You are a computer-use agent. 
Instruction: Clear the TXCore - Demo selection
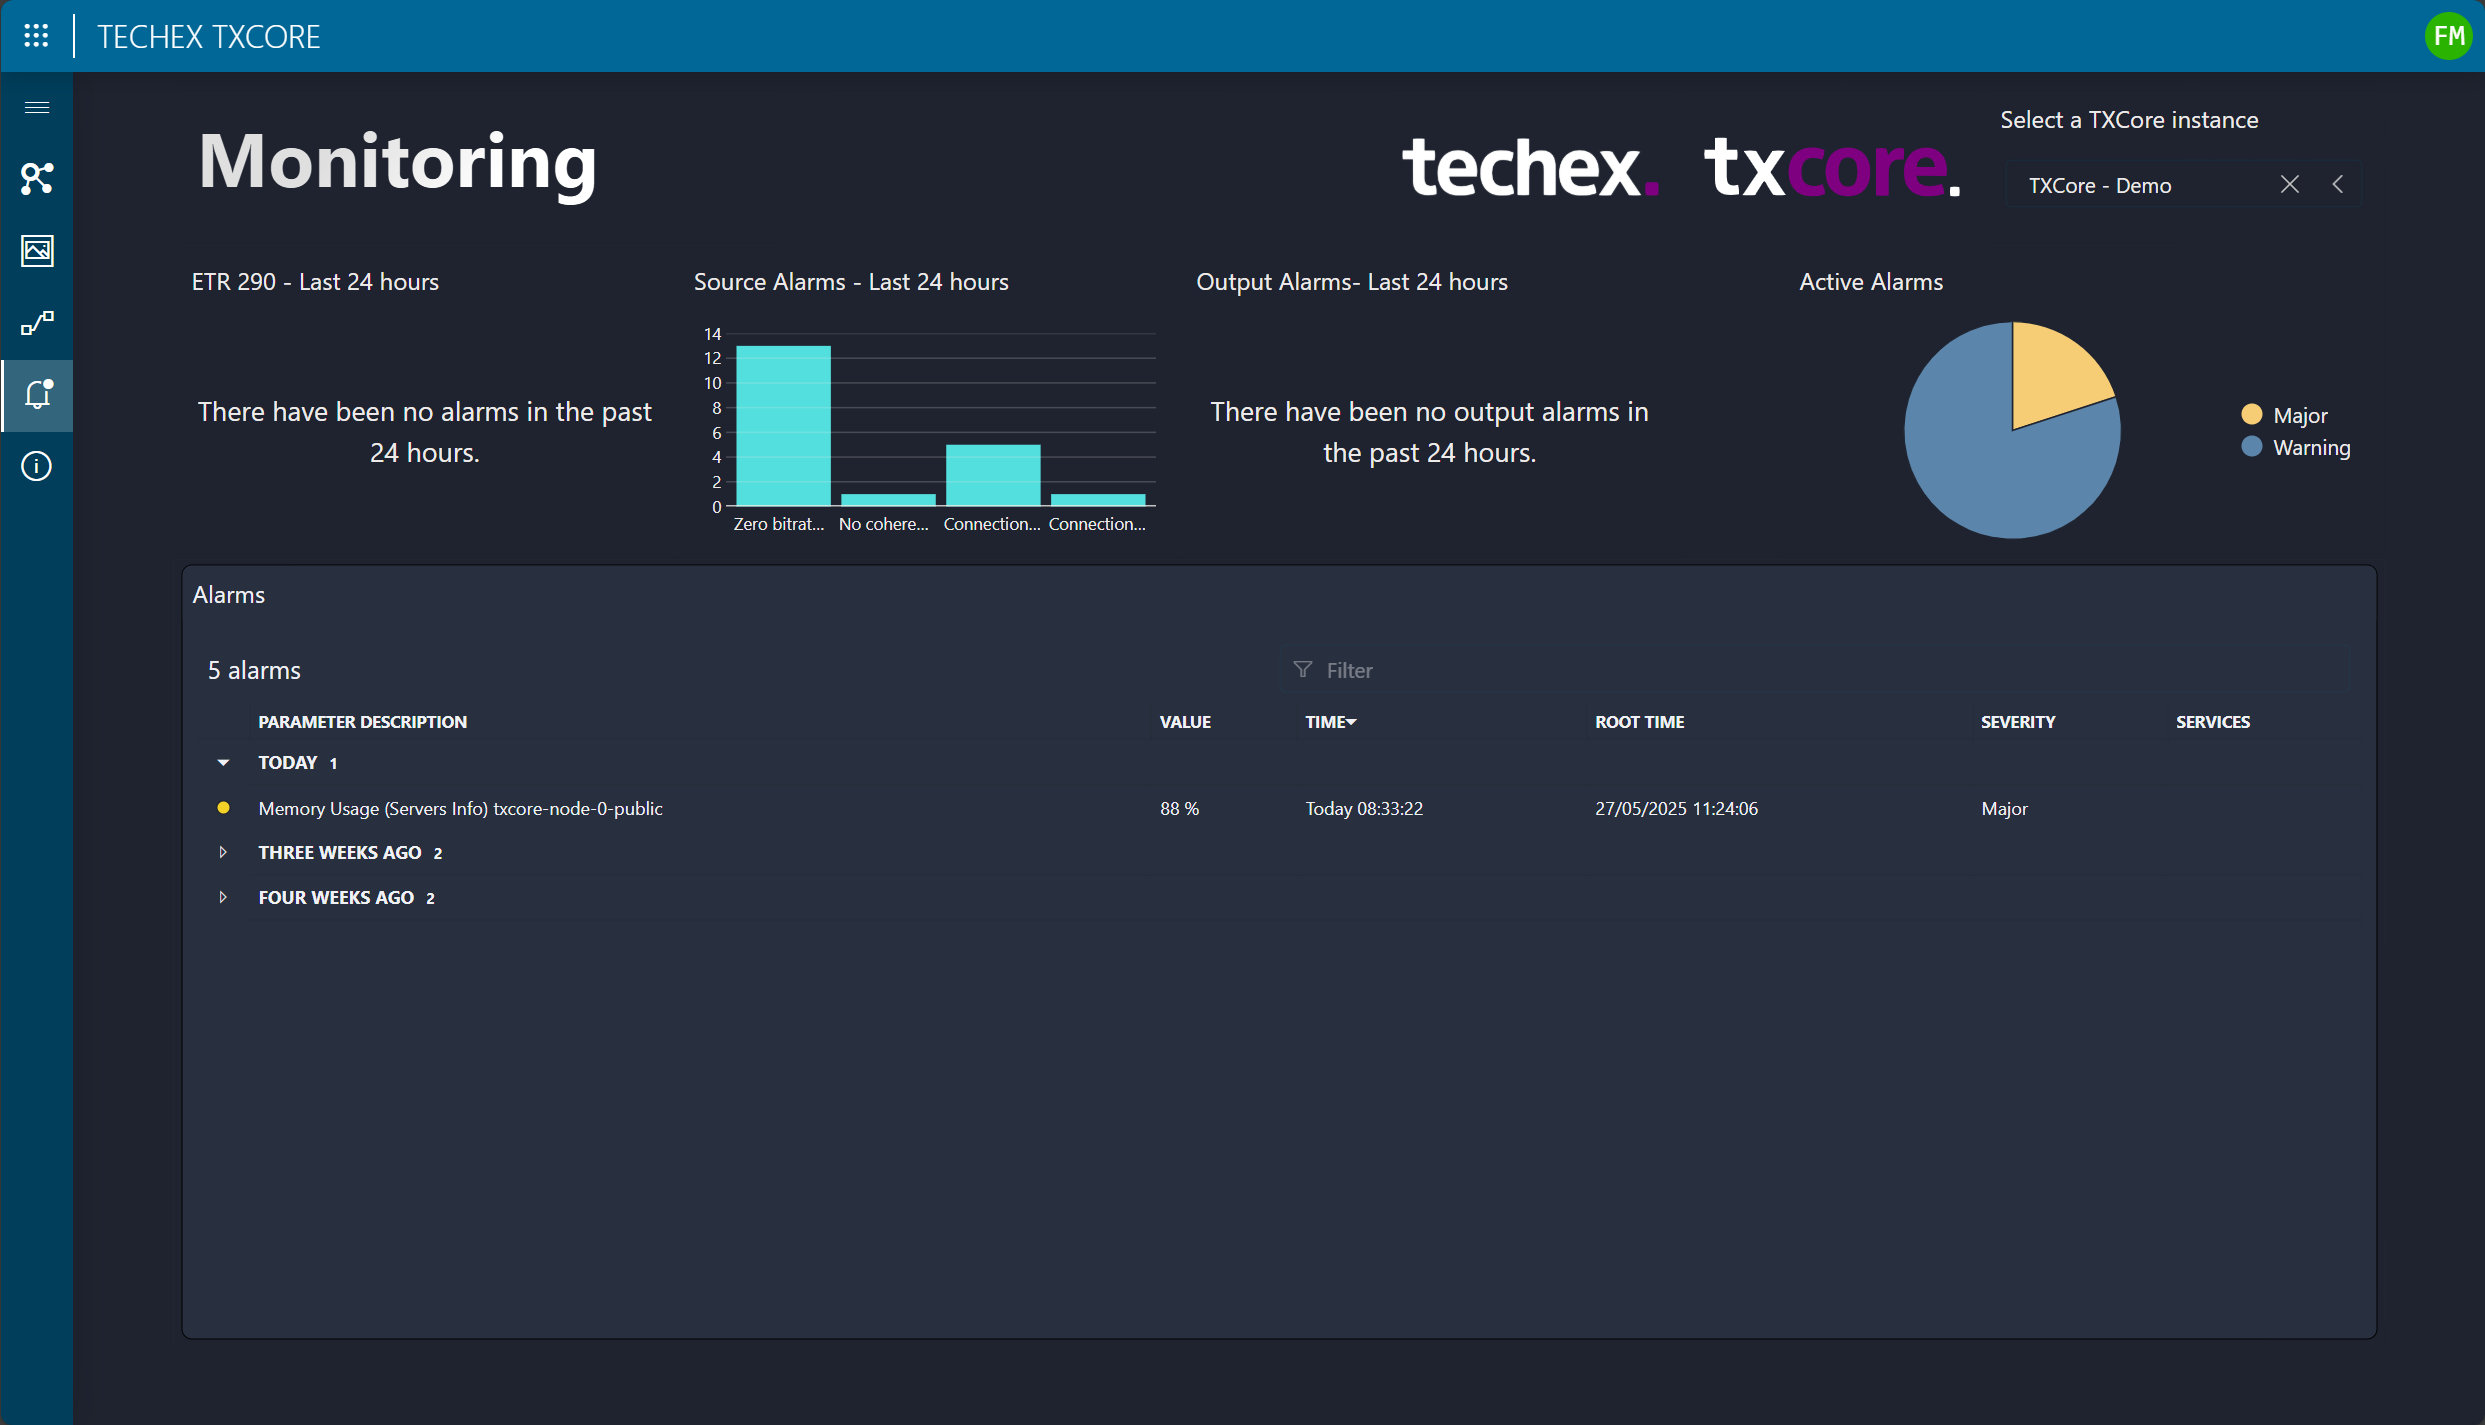coord(2289,184)
